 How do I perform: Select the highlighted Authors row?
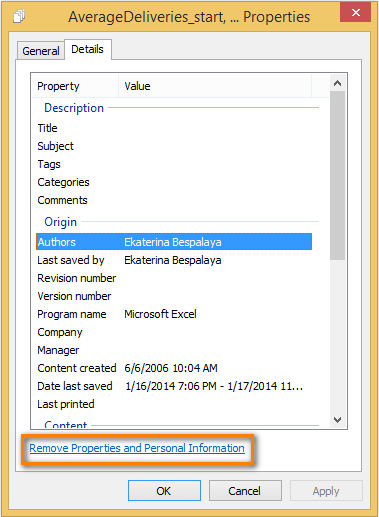coord(174,242)
